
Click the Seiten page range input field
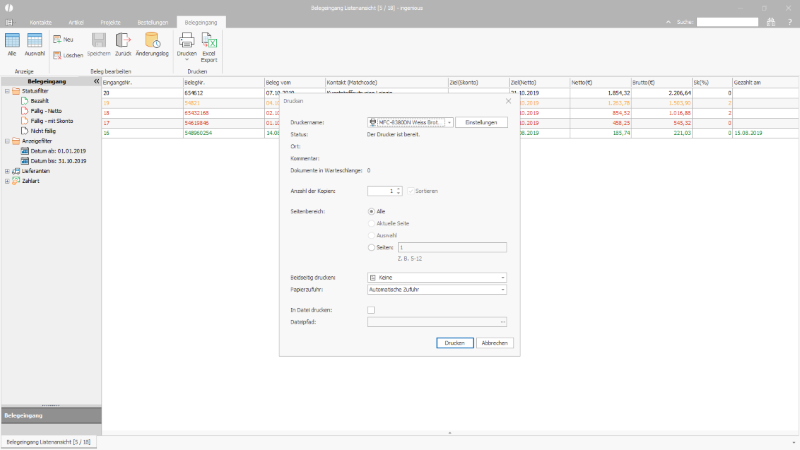pyautogui.click(x=452, y=247)
